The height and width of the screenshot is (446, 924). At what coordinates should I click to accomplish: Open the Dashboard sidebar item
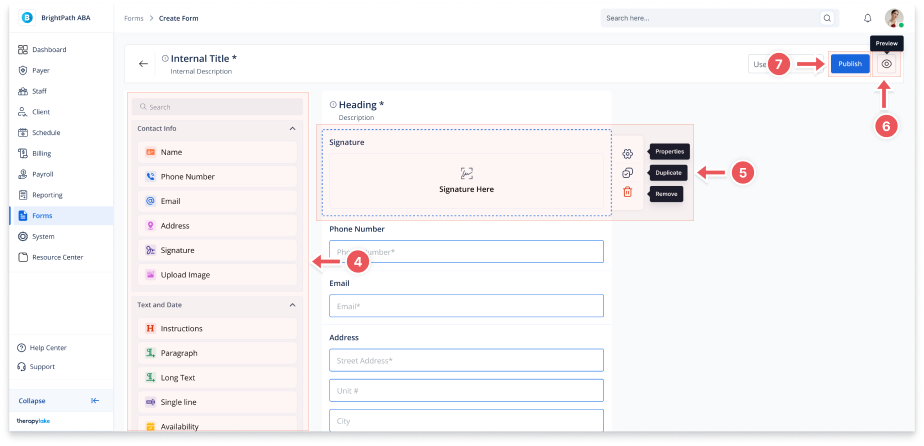click(61, 49)
